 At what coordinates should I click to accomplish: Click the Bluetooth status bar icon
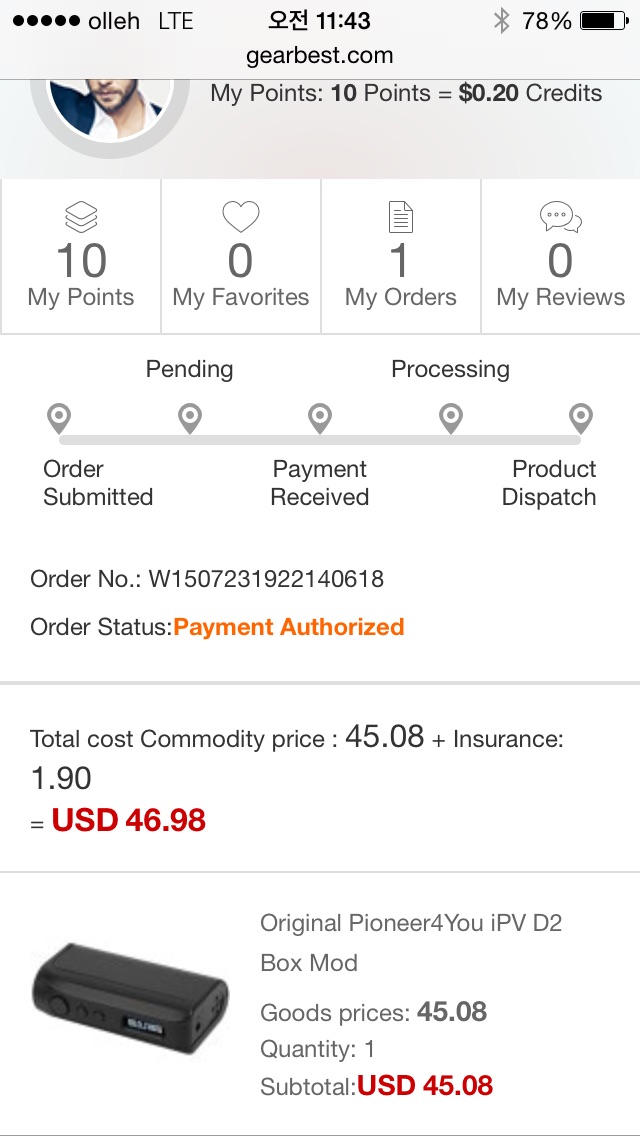click(x=502, y=21)
